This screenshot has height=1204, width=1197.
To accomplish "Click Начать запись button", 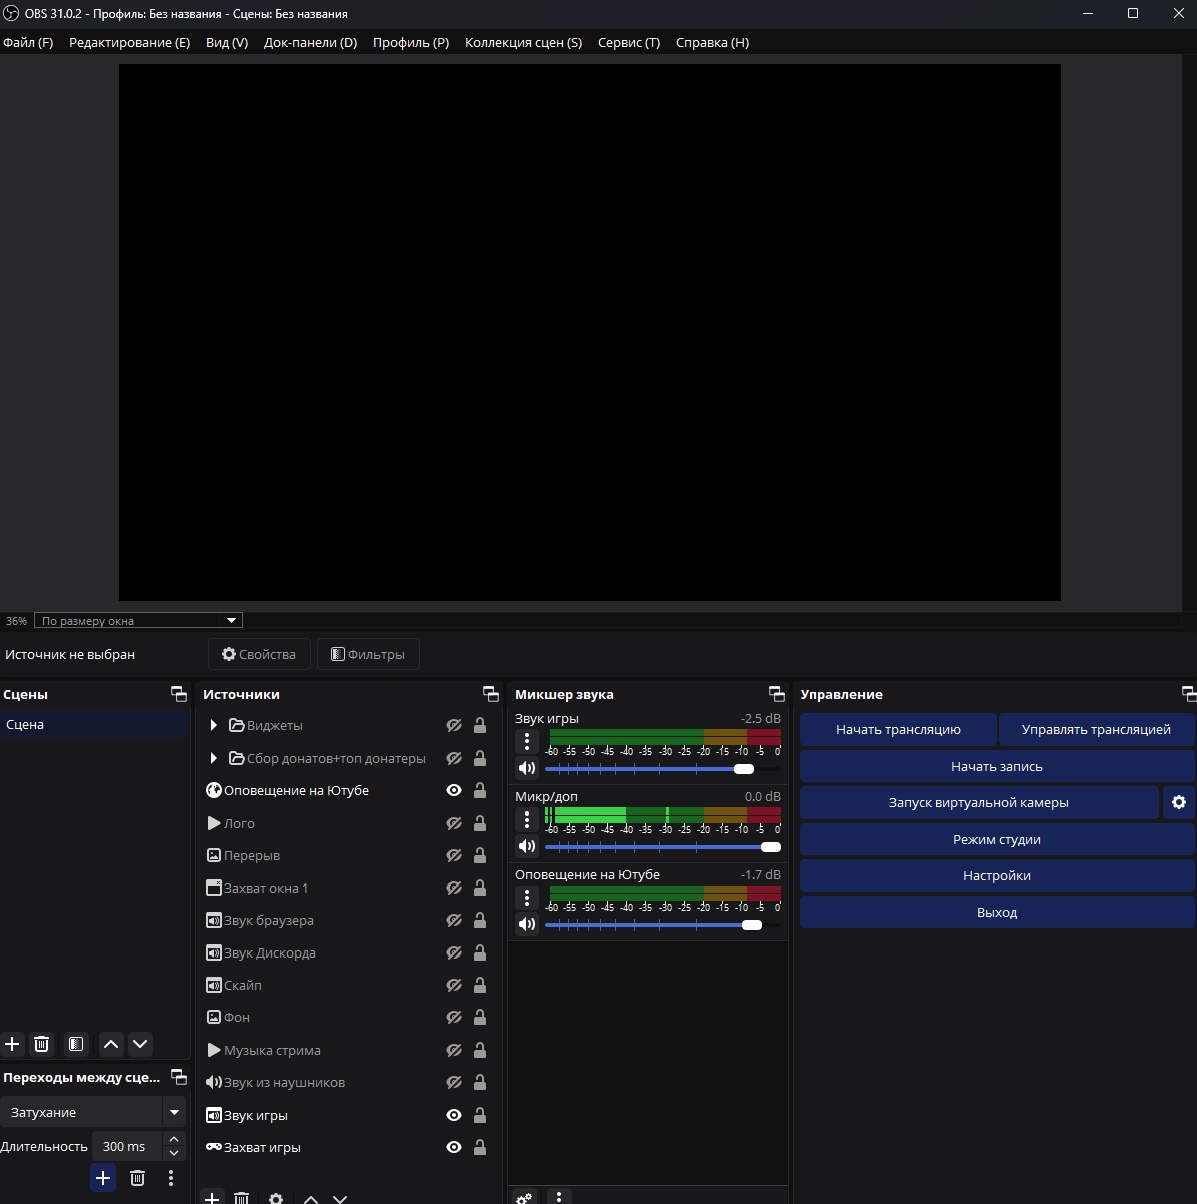I will point(997,766).
